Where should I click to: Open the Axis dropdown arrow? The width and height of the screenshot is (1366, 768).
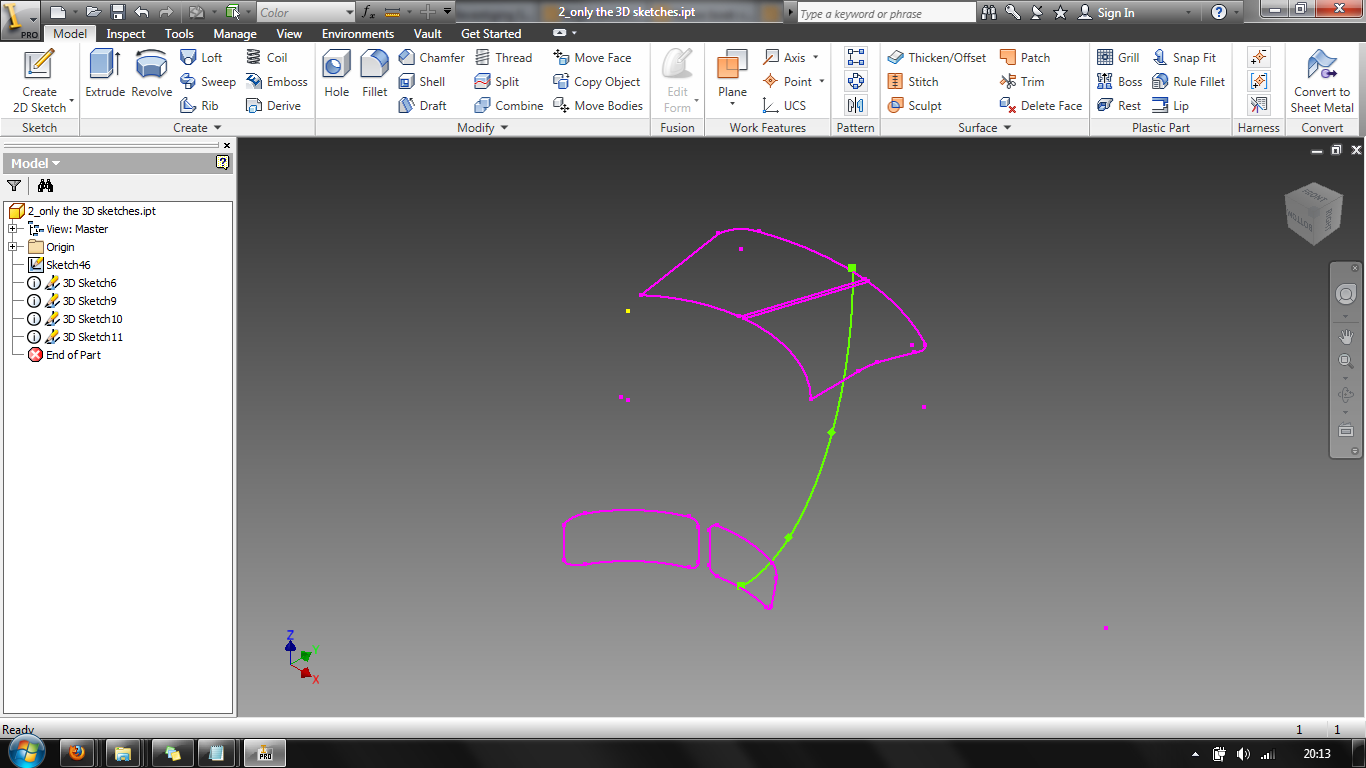coord(814,57)
